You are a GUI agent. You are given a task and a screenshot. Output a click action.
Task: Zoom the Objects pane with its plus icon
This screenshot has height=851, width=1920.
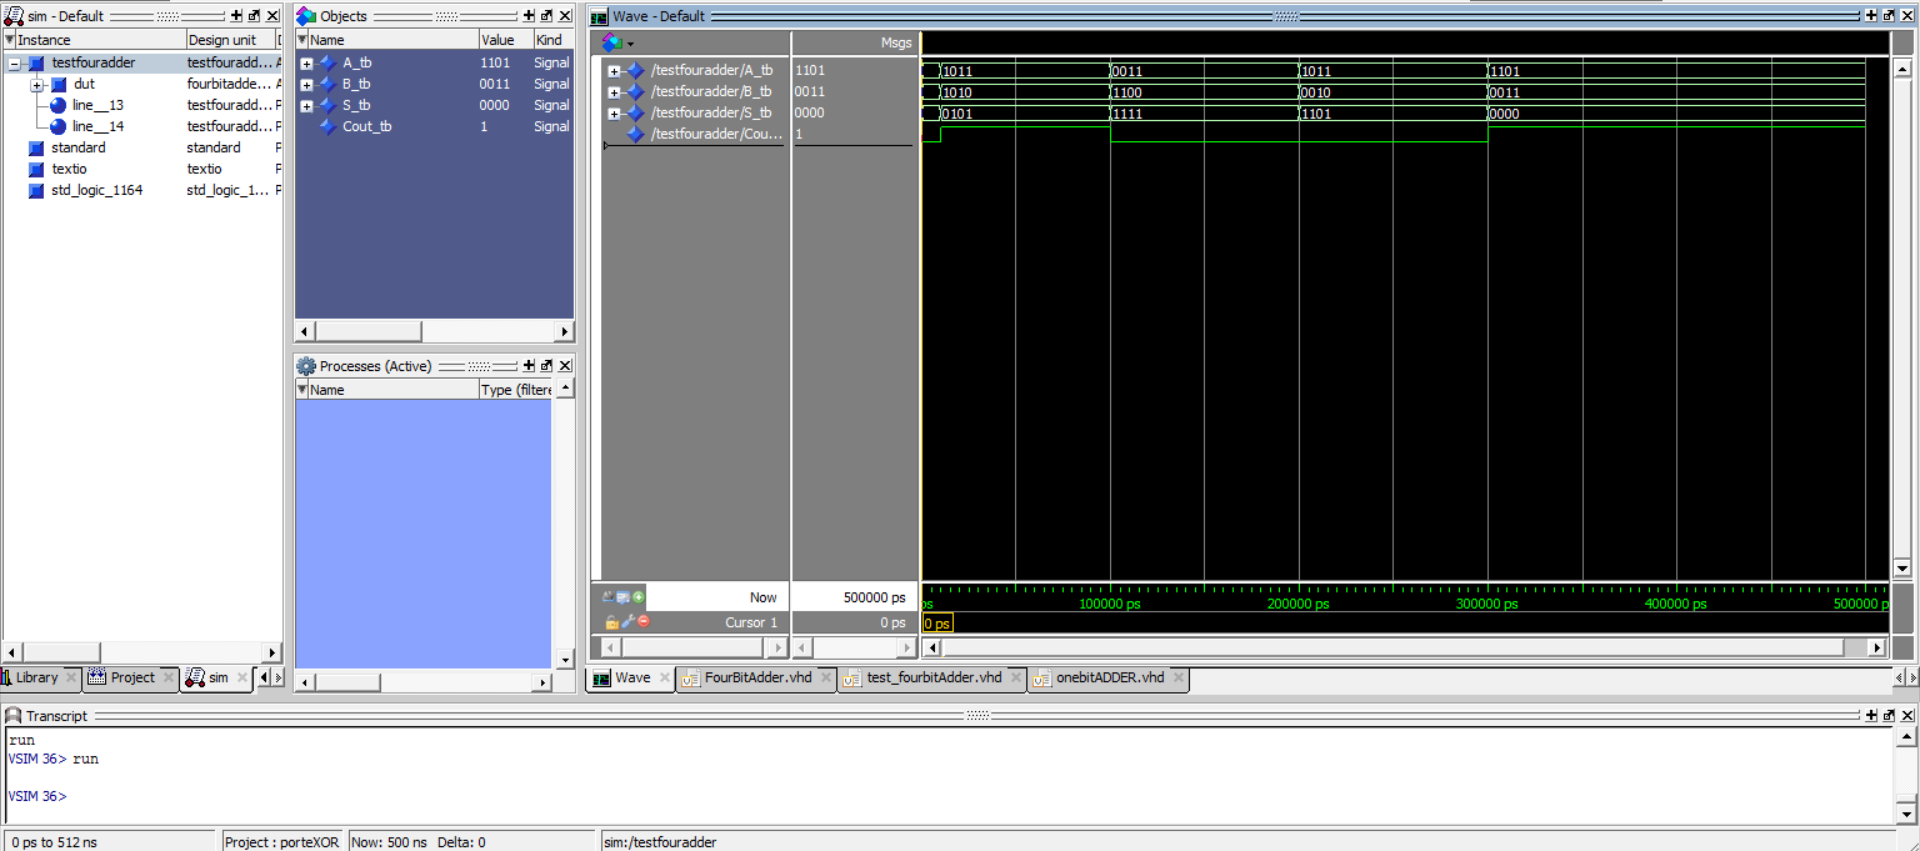click(529, 16)
